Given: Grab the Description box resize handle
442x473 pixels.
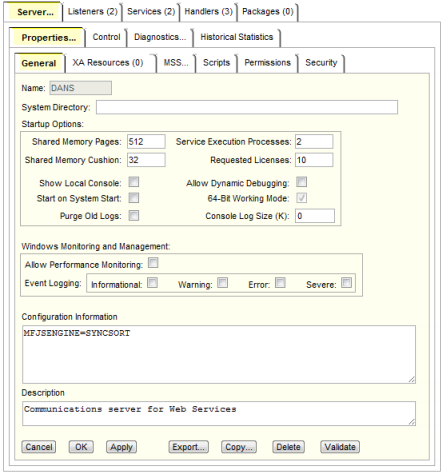Looking at the screenshot, I should pos(412,422).
